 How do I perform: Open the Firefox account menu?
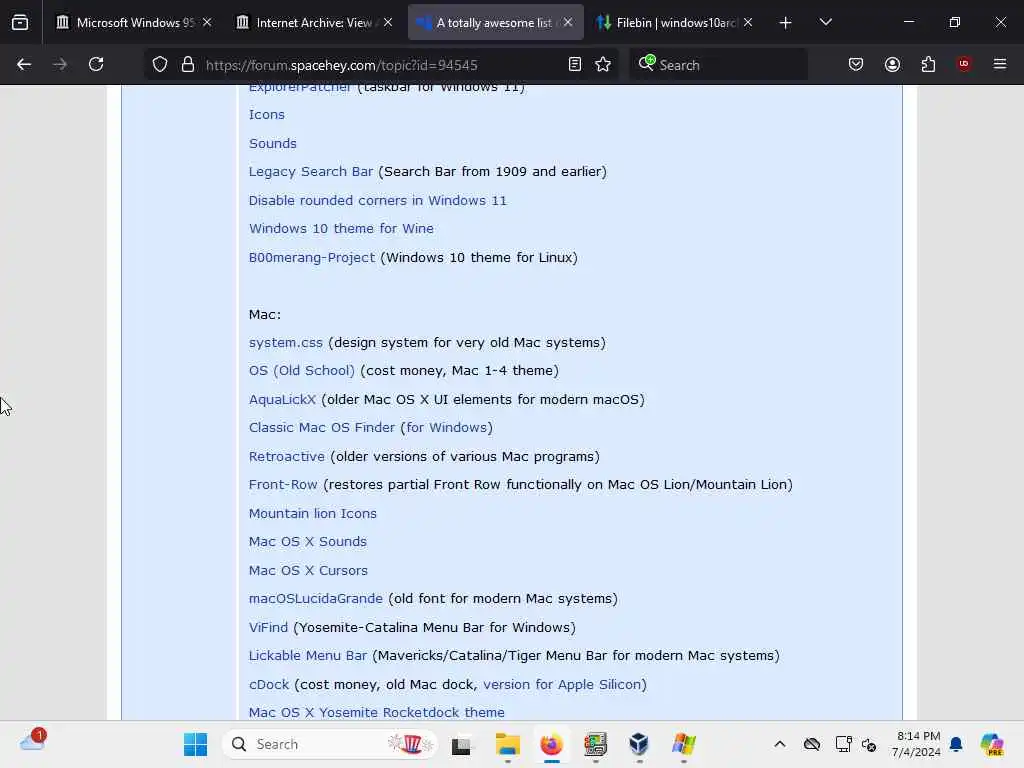click(x=892, y=64)
